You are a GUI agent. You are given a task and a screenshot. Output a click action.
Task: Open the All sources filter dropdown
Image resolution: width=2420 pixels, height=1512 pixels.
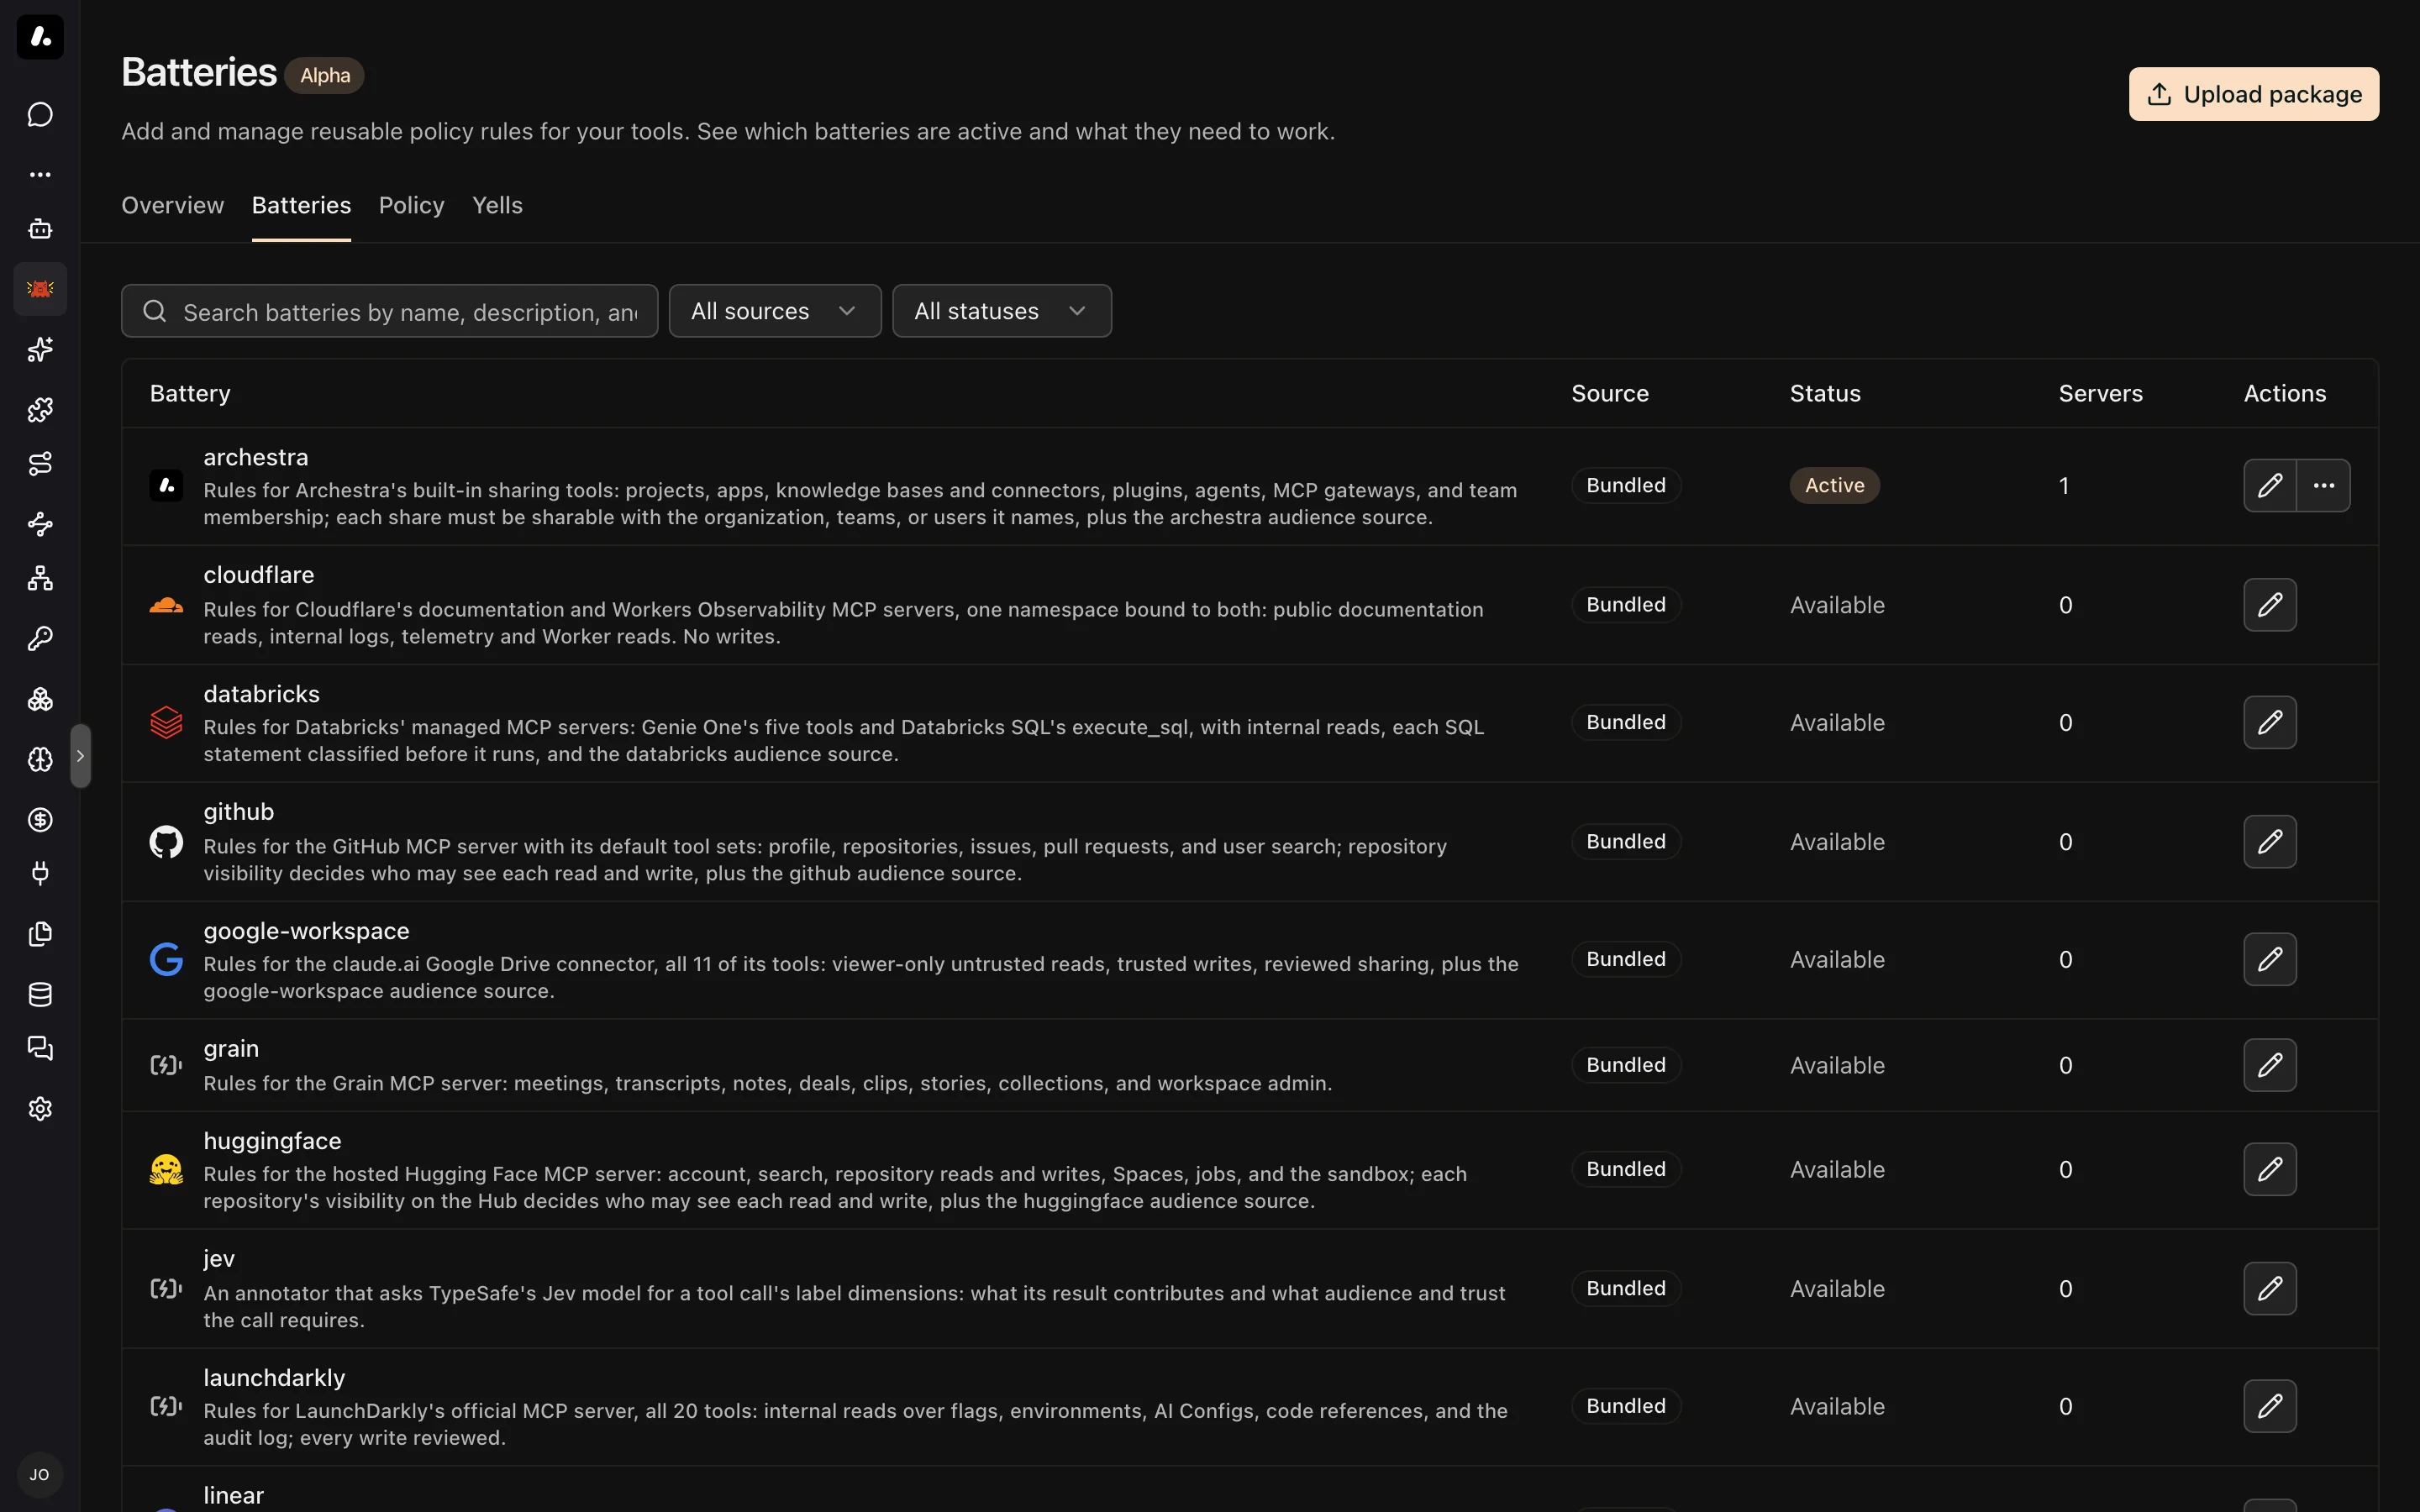[x=775, y=311]
